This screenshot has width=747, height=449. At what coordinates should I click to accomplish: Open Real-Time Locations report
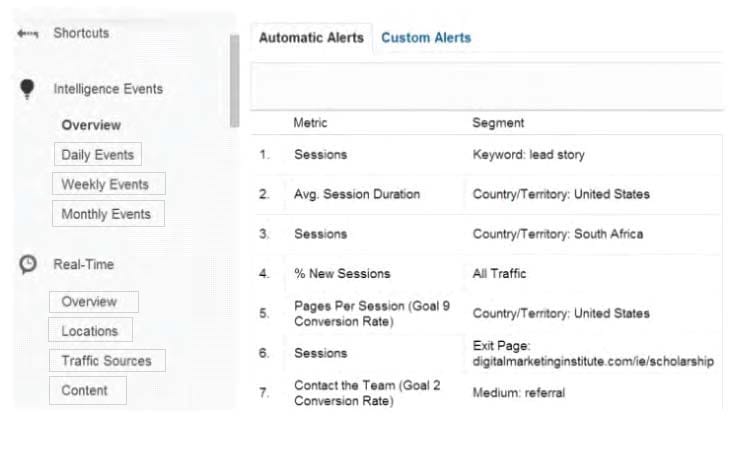91,330
